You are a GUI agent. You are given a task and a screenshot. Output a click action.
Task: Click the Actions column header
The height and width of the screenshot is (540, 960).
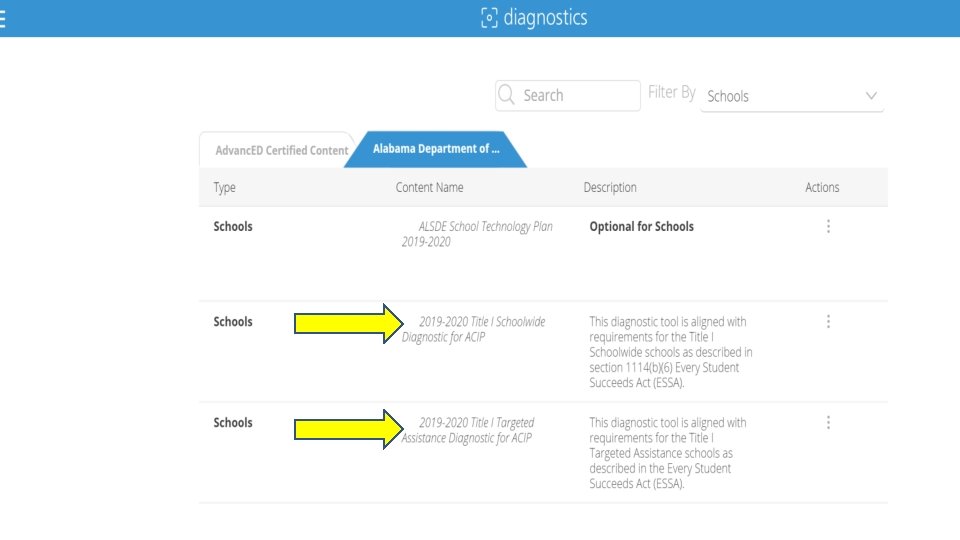coord(822,187)
